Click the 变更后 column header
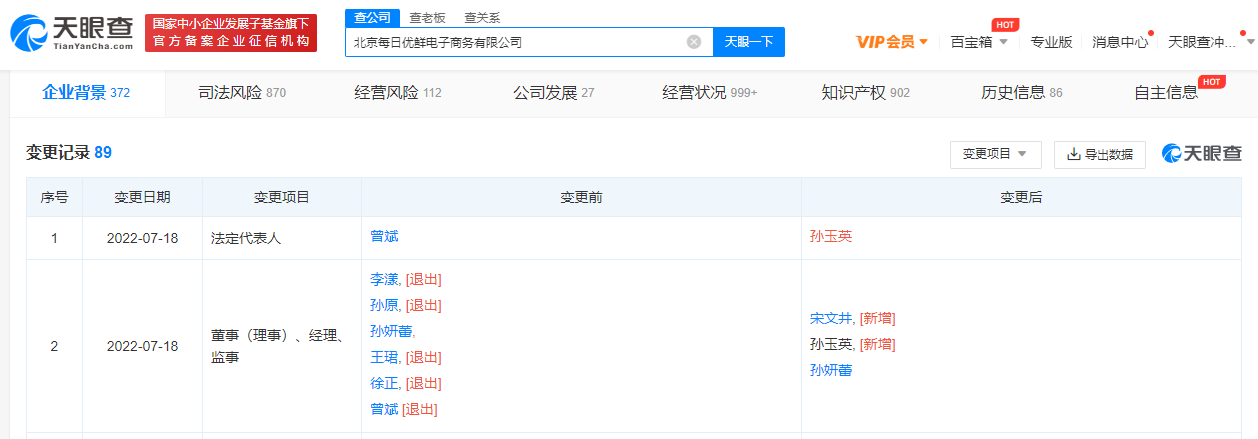 pyautogui.click(x=1021, y=198)
